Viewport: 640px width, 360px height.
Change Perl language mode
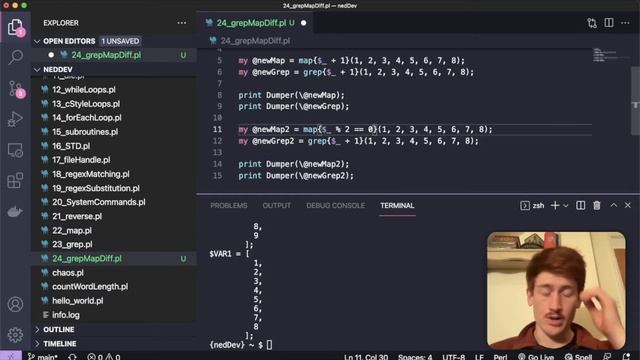[x=500, y=357]
